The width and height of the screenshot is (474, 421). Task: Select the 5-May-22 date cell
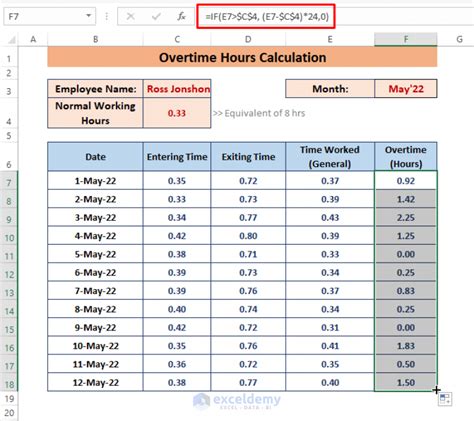pos(95,254)
